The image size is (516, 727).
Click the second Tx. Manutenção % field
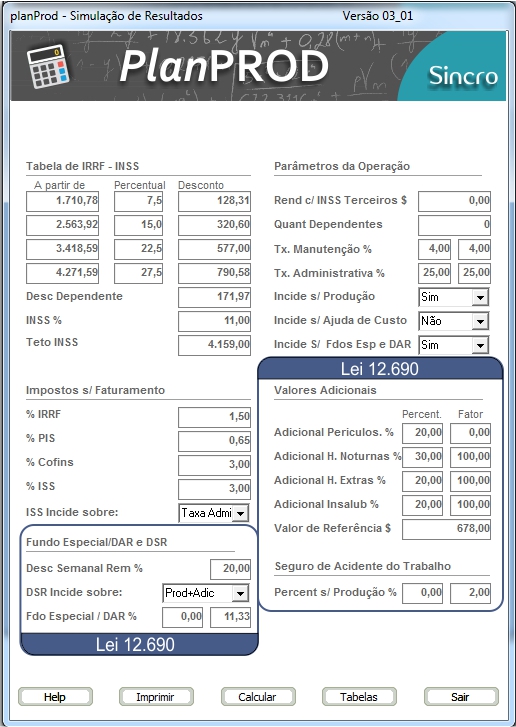[x=474, y=249]
